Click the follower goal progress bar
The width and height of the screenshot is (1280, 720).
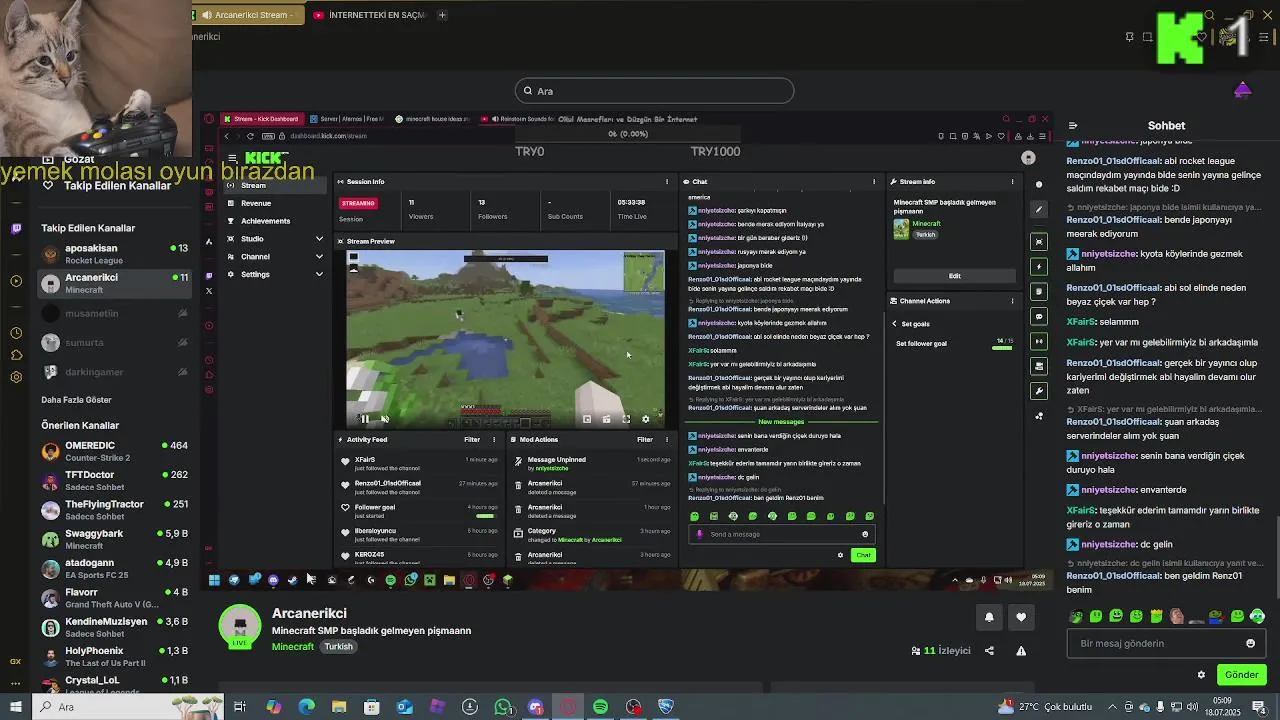pyautogui.click(x=1002, y=347)
